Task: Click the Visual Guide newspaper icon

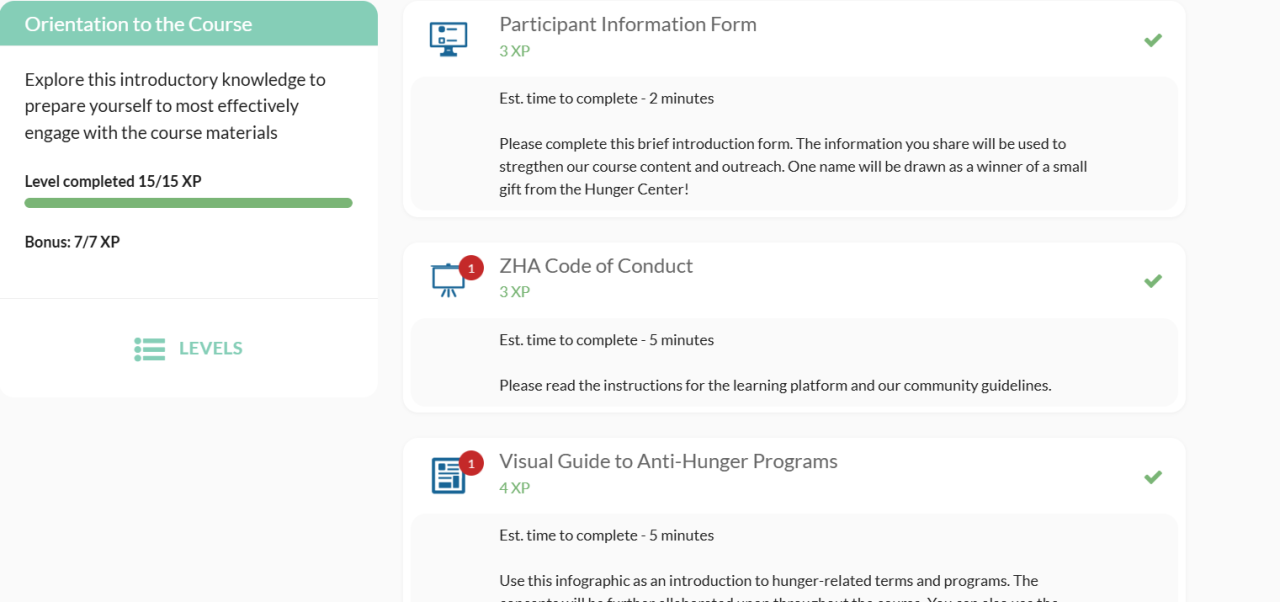Action: click(x=448, y=476)
